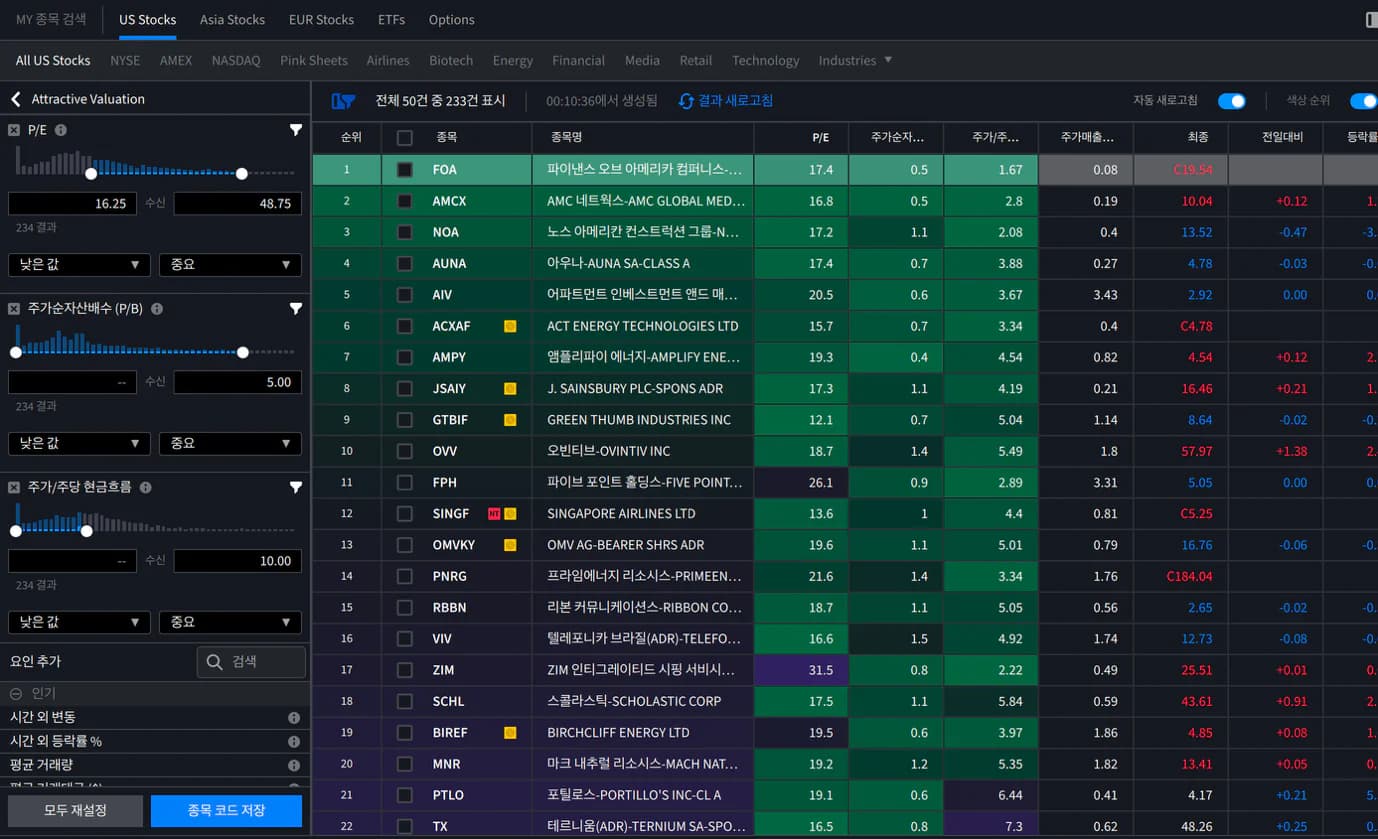The image size is (1378, 839).
Task: Collapse the 인기 factor group
Action: click(x=16, y=693)
